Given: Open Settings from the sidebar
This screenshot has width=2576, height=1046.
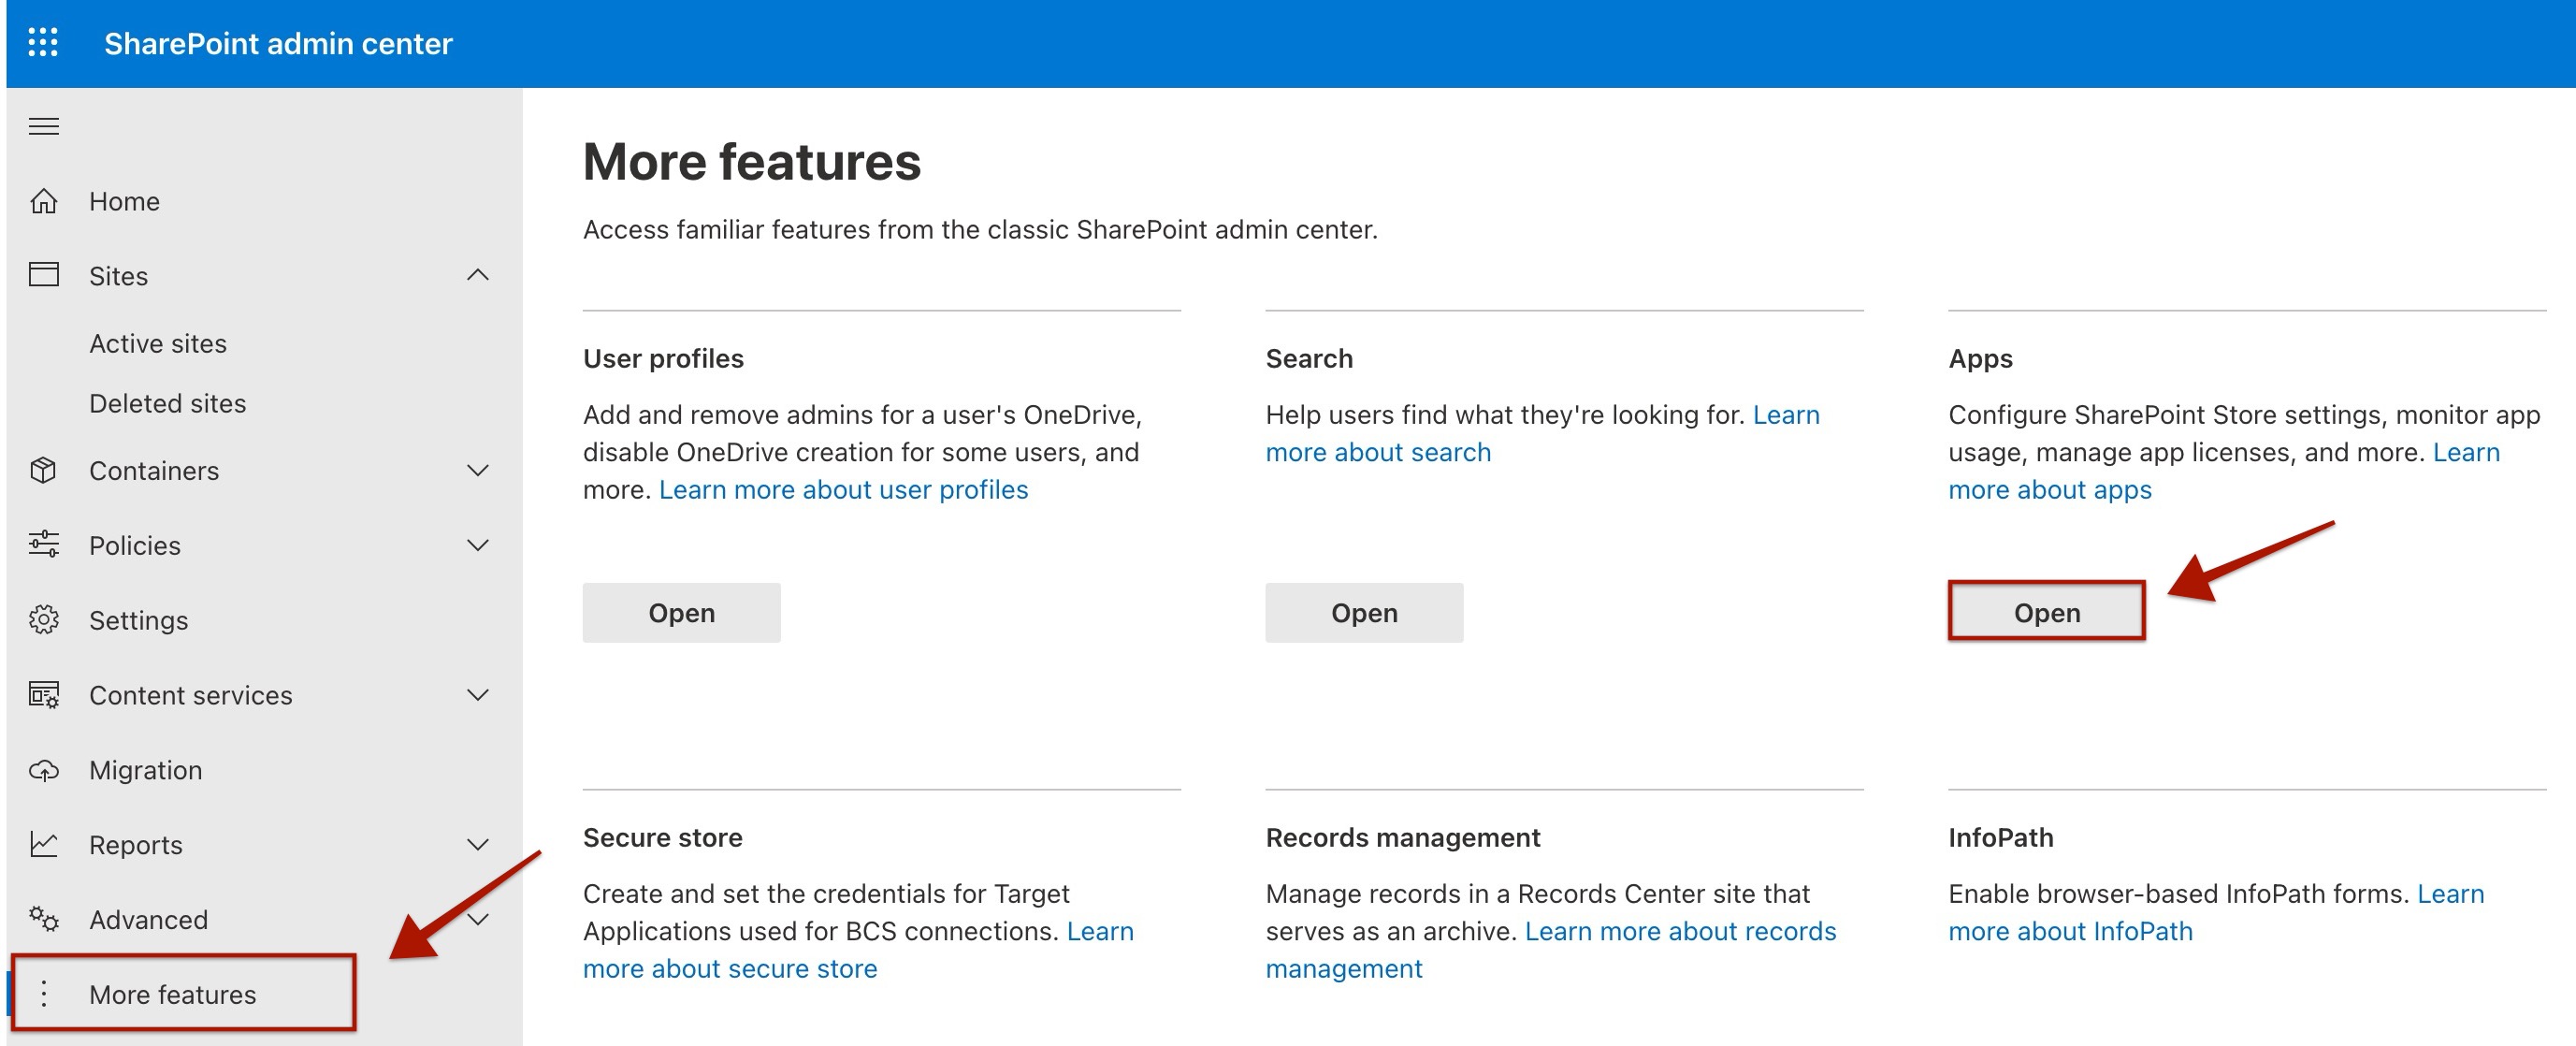Looking at the screenshot, I should pyautogui.click(x=264, y=620).
